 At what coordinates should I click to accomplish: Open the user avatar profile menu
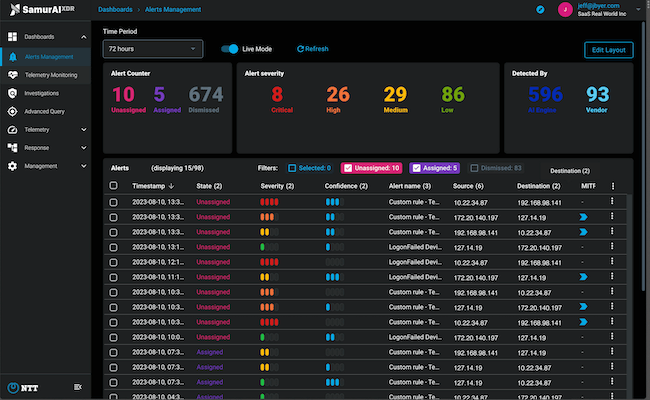(565, 9)
